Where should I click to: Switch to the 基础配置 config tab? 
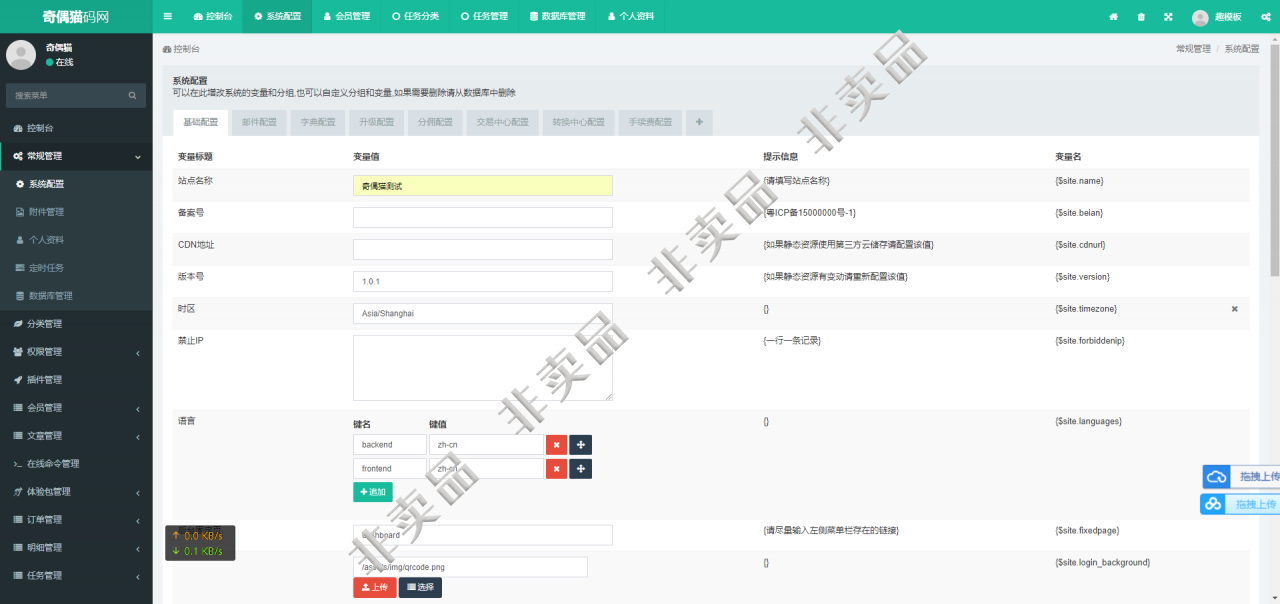(x=201, y=122)
